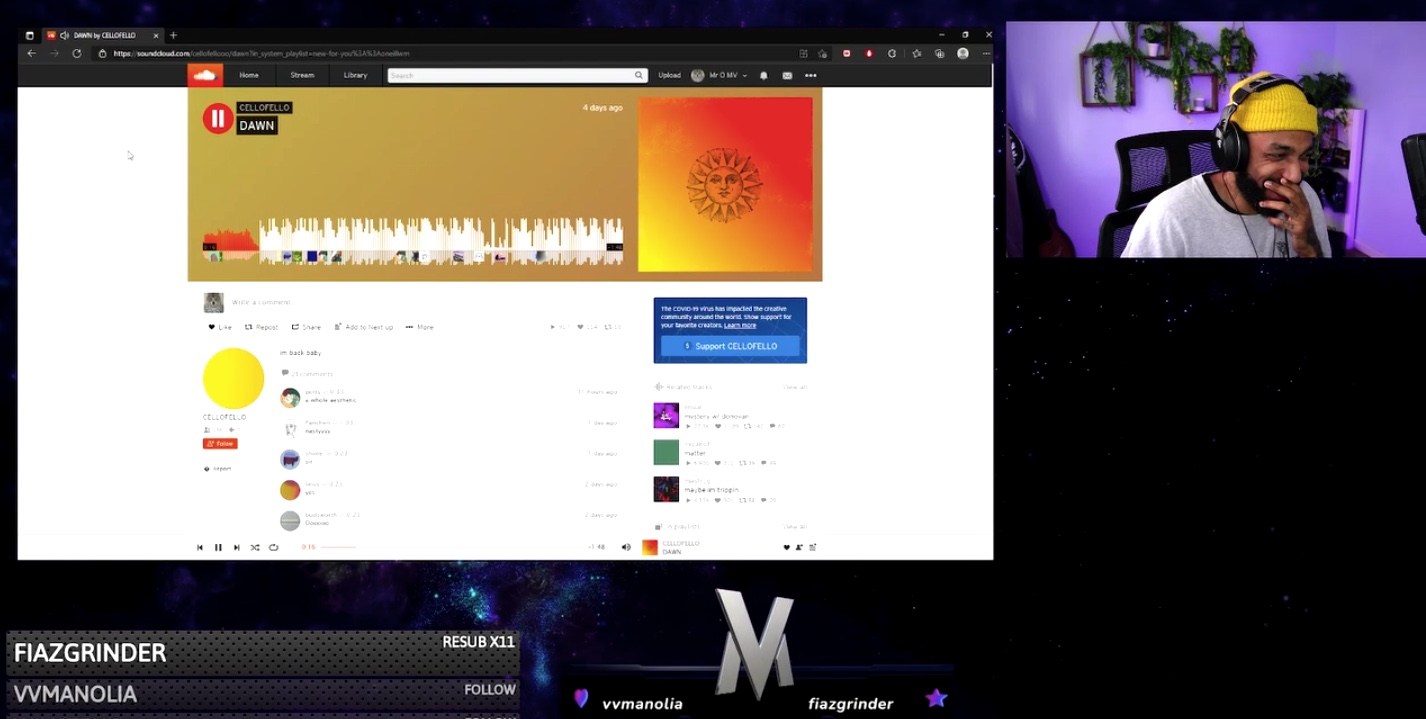Expand the More options under the track
1426x719 pixels.
(x=419, y=327)
